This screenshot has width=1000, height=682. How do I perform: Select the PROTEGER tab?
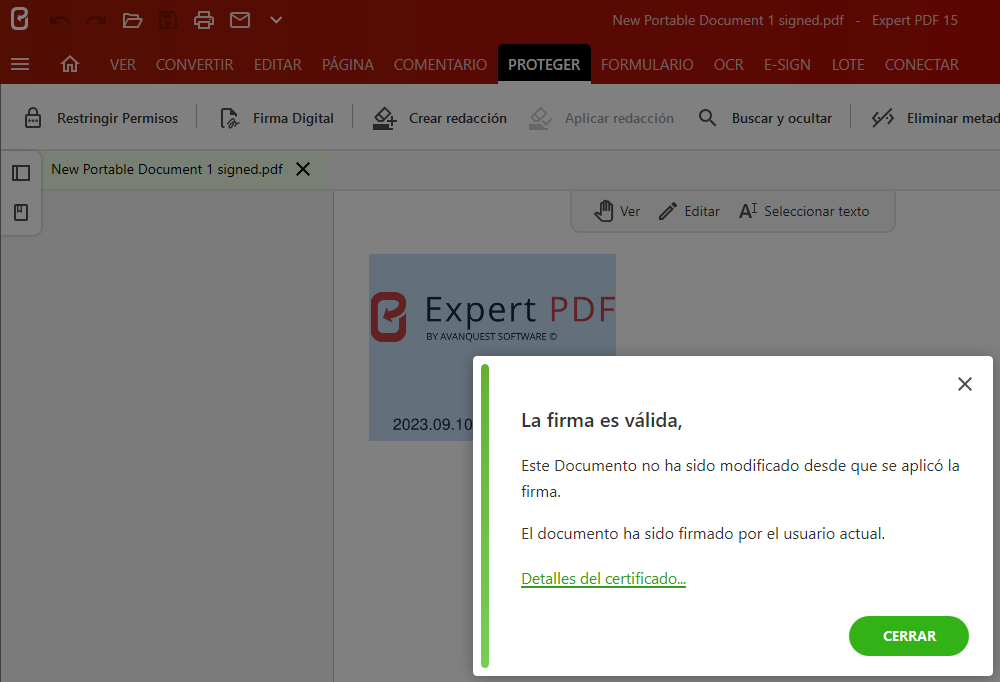coord(544,64)
